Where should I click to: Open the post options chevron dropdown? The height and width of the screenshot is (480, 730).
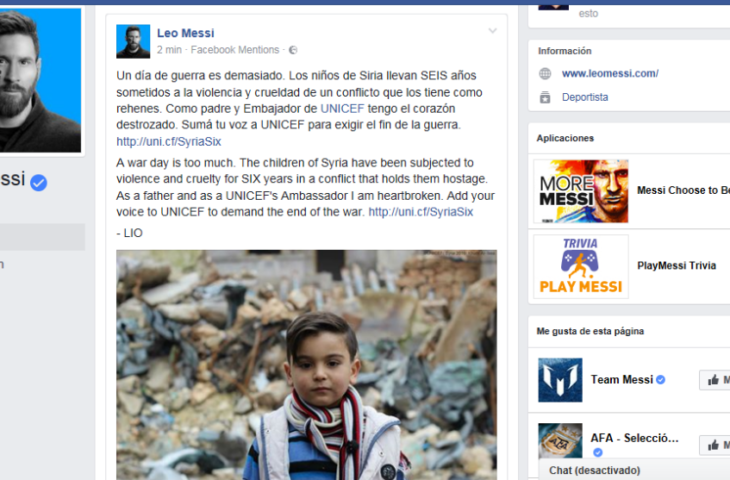[x=492, y=31]
